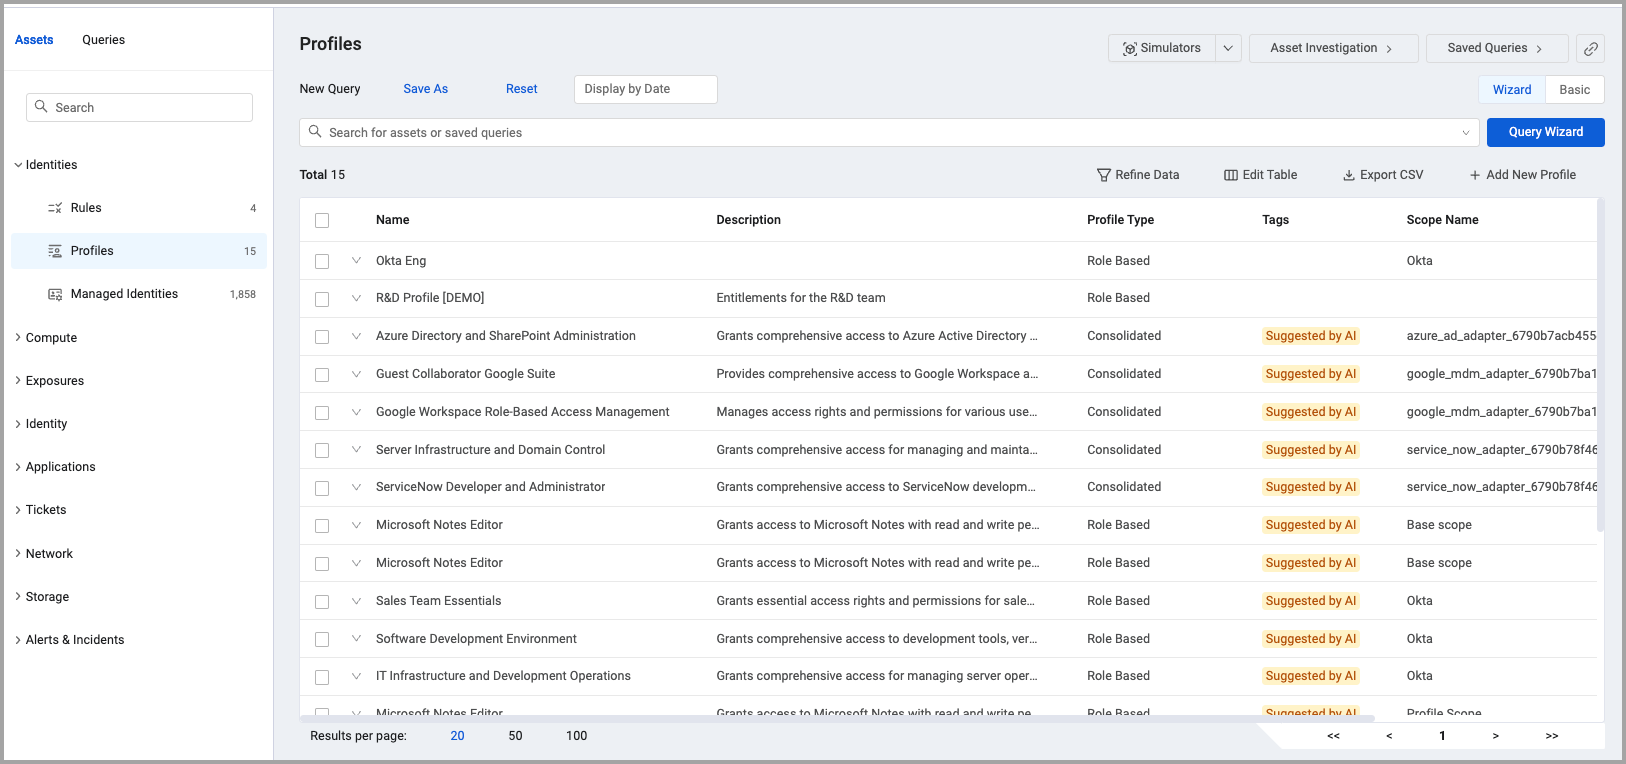Expand the Compute section
Screen dimensions: 1626x764
[x=18, y=338]
